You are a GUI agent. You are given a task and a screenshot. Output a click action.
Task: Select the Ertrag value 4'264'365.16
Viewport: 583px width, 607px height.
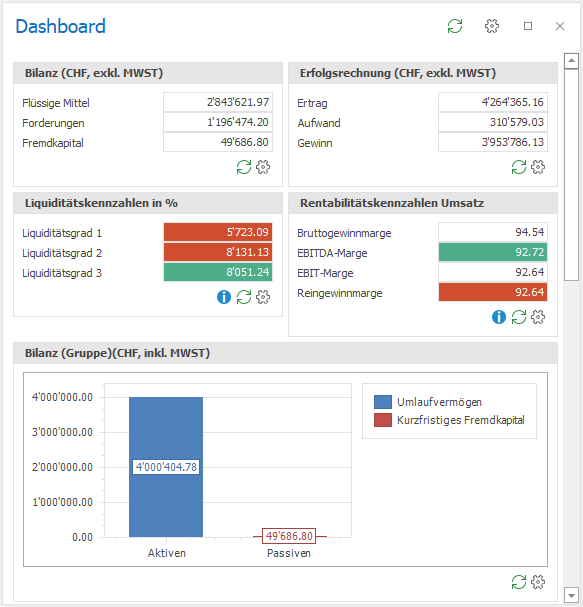[x=493, y=102]
